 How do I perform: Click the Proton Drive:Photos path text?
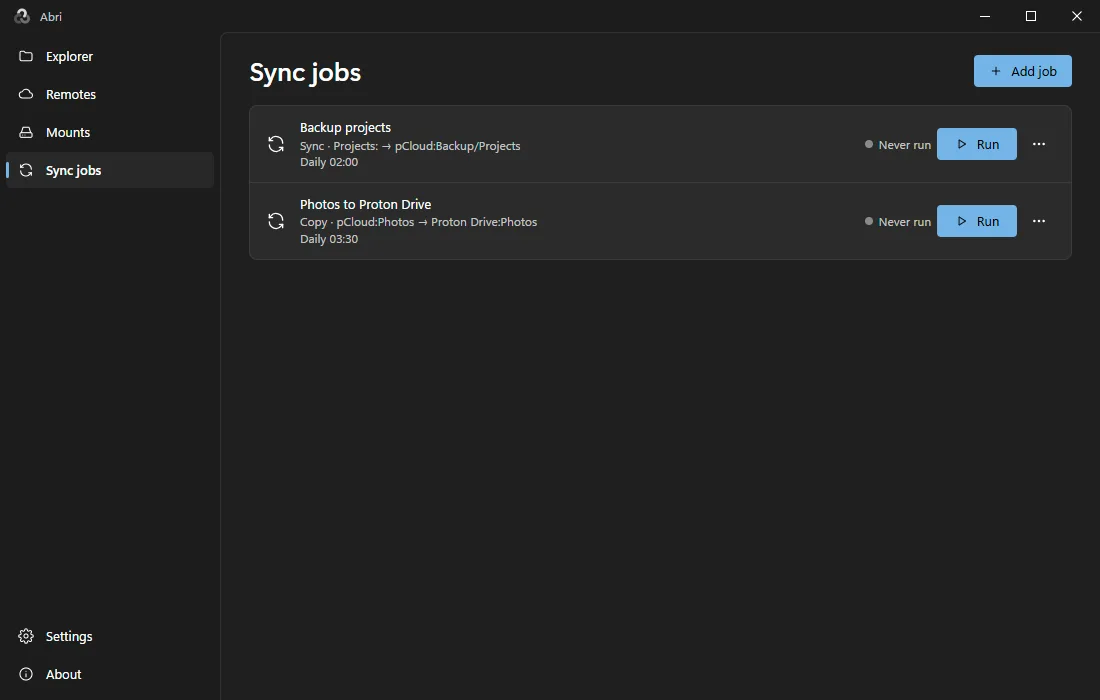484,222
